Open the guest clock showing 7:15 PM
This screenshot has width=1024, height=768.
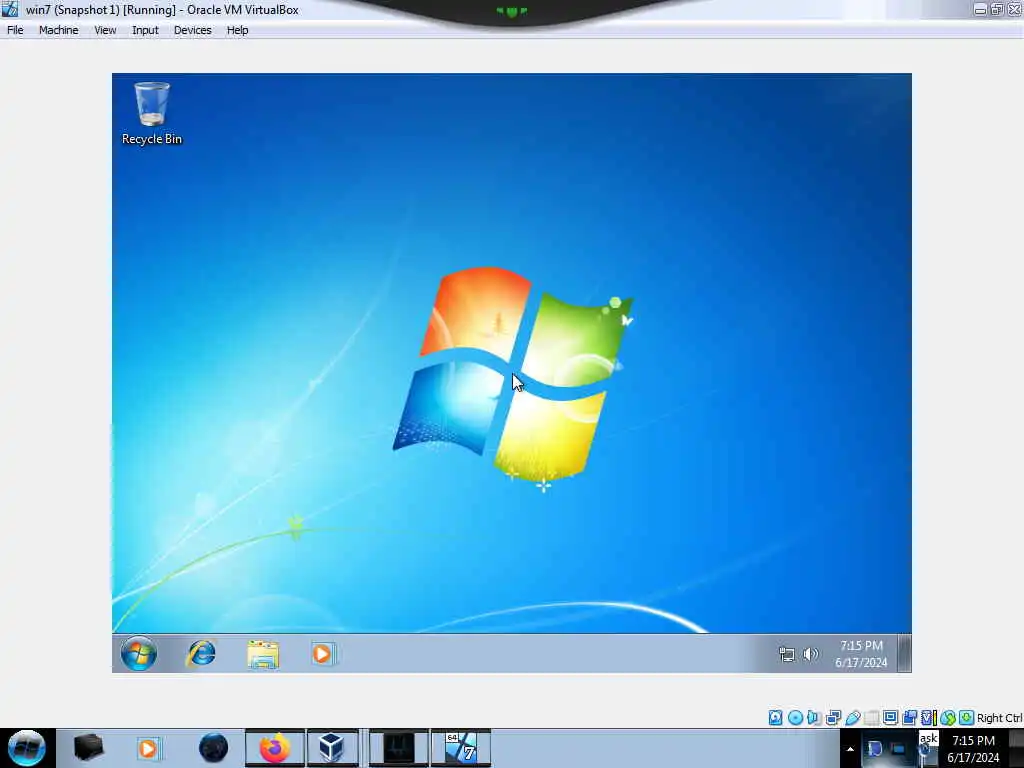pos(861,654)
